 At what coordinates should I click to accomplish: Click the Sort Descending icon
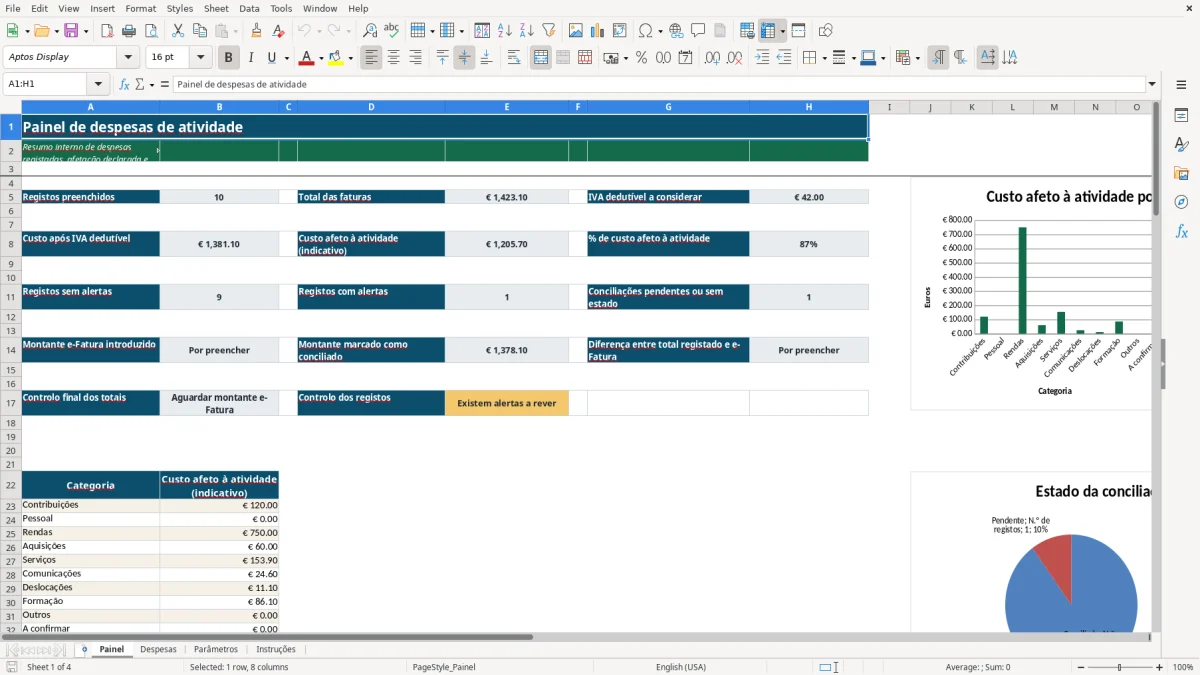(527, 31)
